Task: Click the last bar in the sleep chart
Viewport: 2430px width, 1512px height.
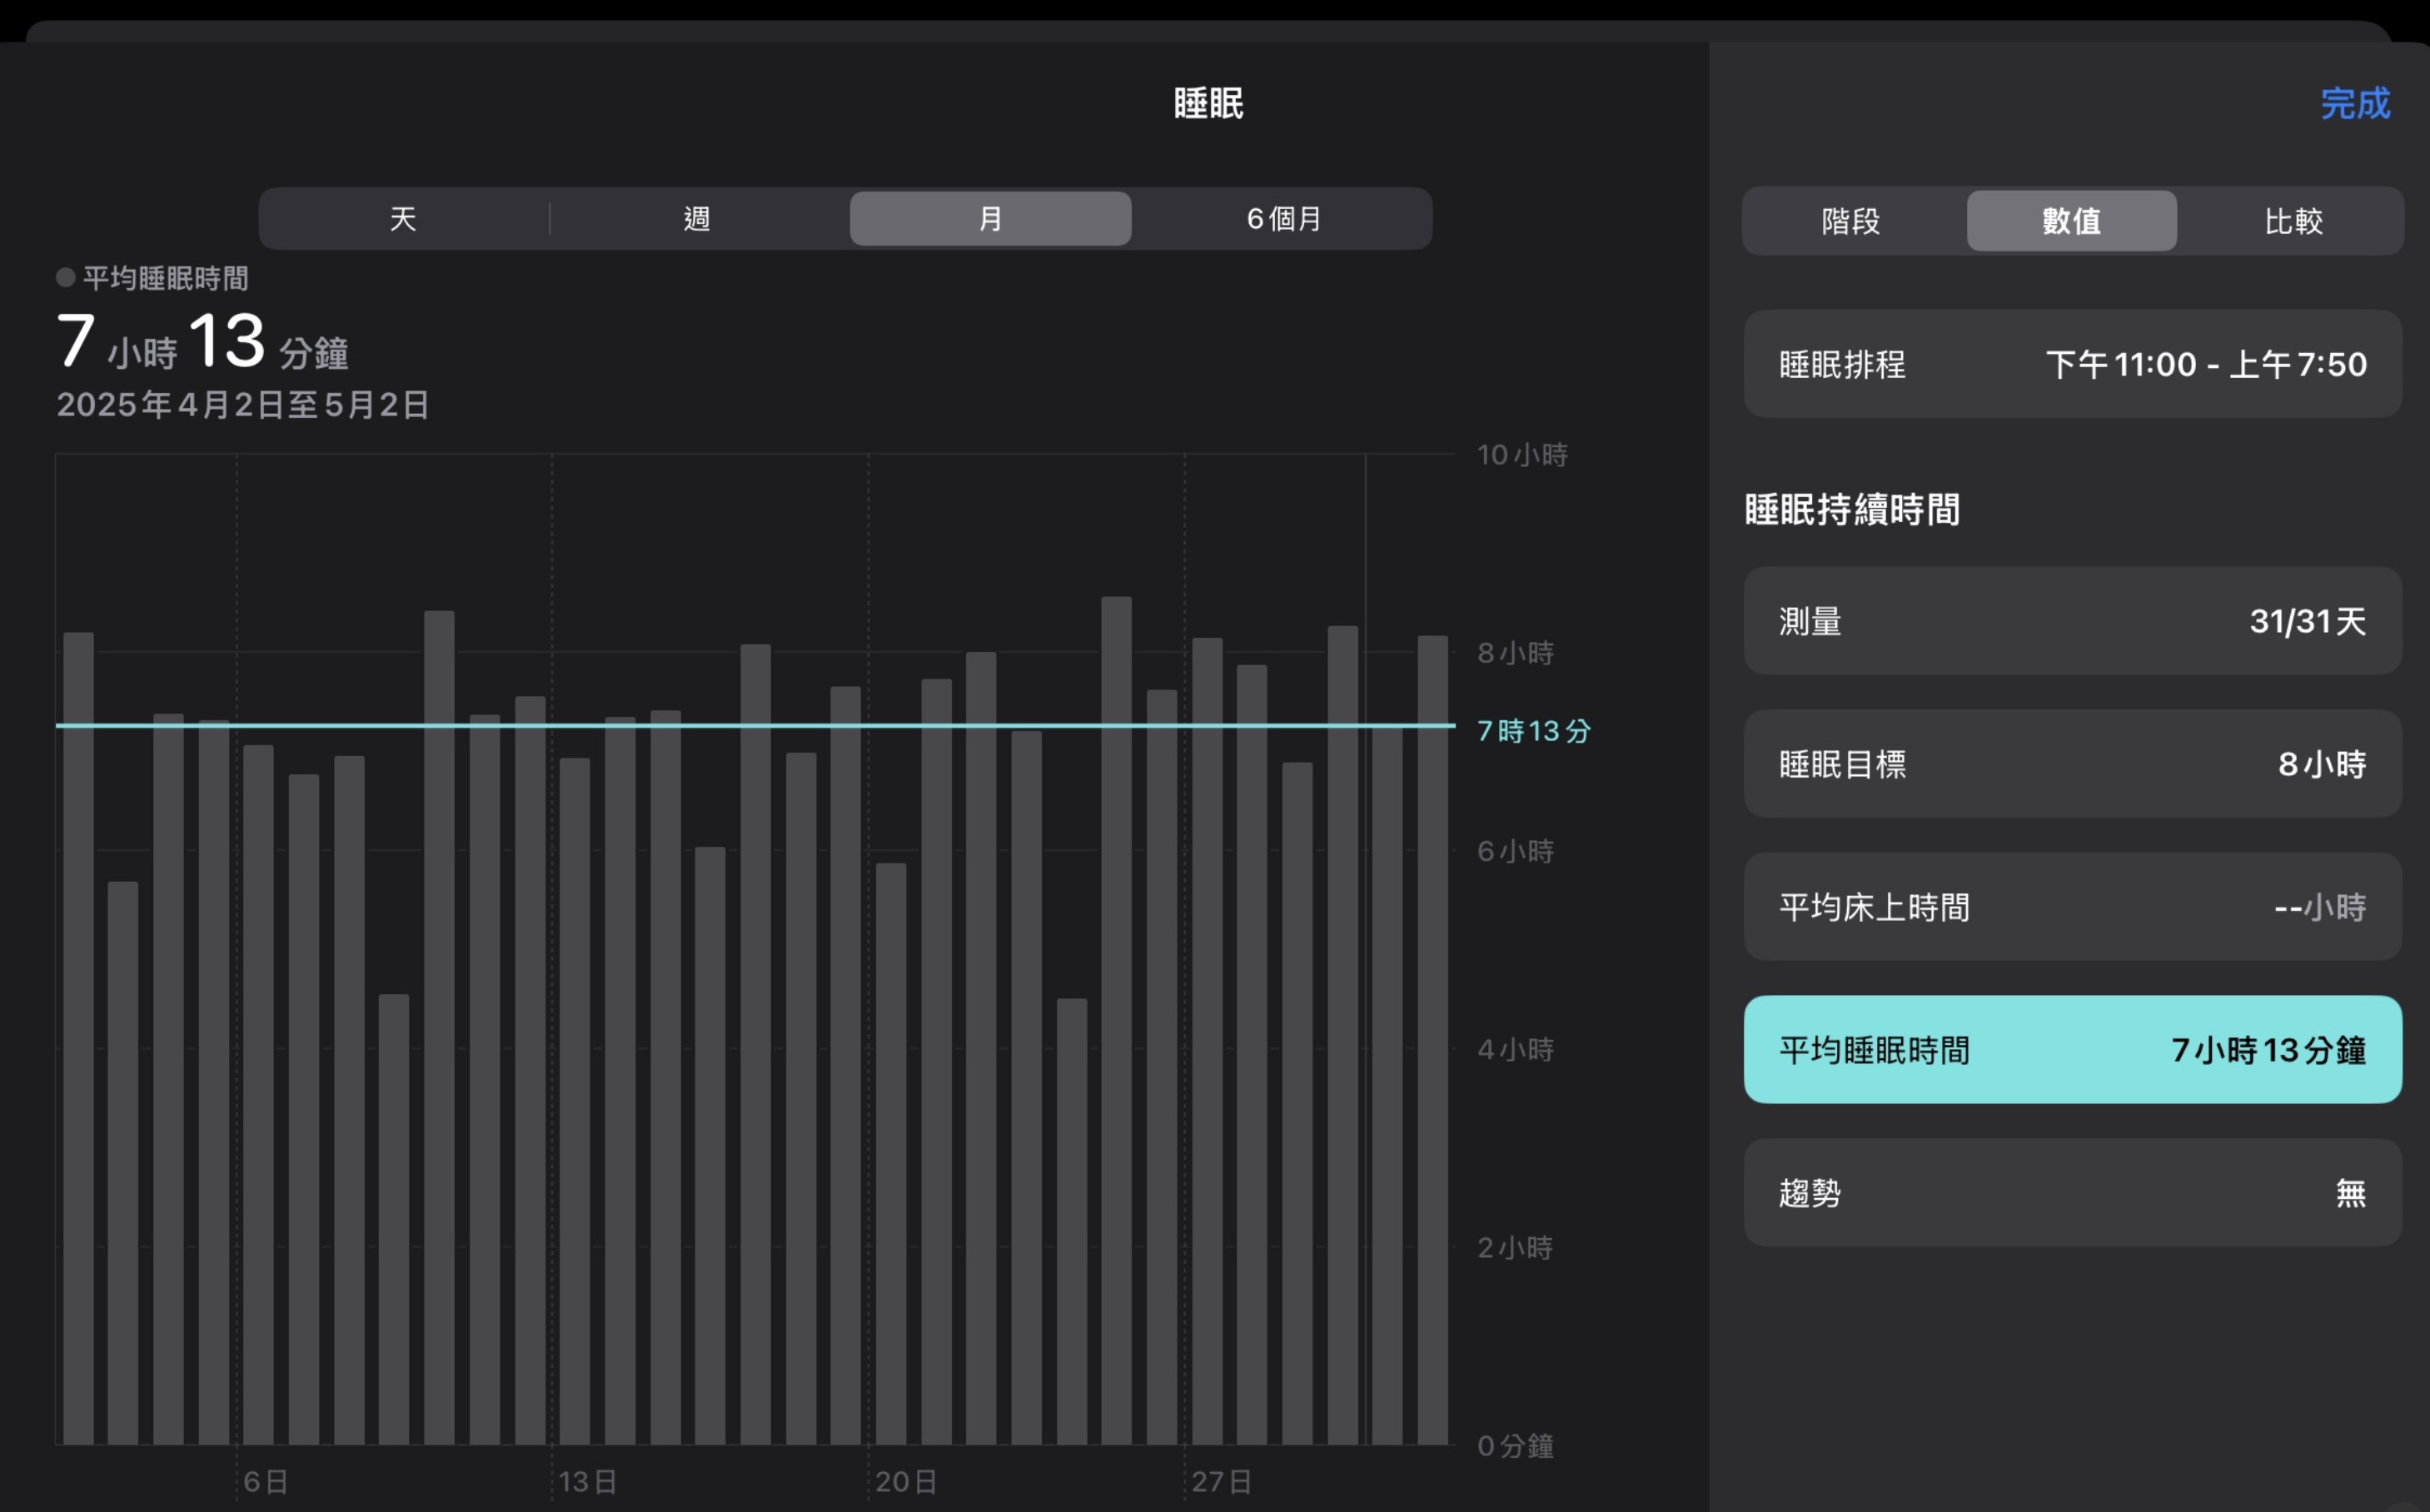Action: (x=1432, y=1040)
